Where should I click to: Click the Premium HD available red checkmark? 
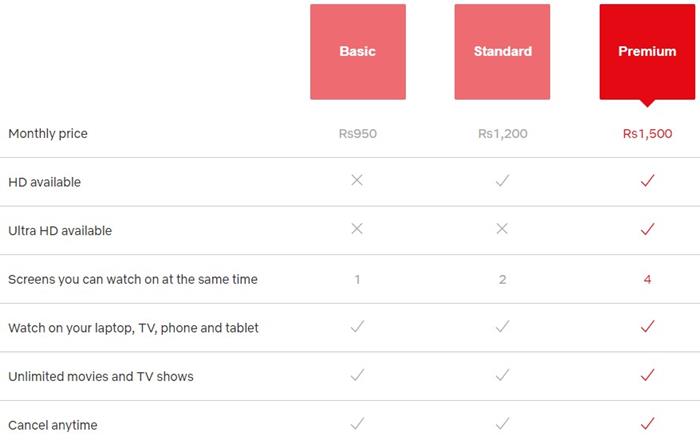click(647, 181)
